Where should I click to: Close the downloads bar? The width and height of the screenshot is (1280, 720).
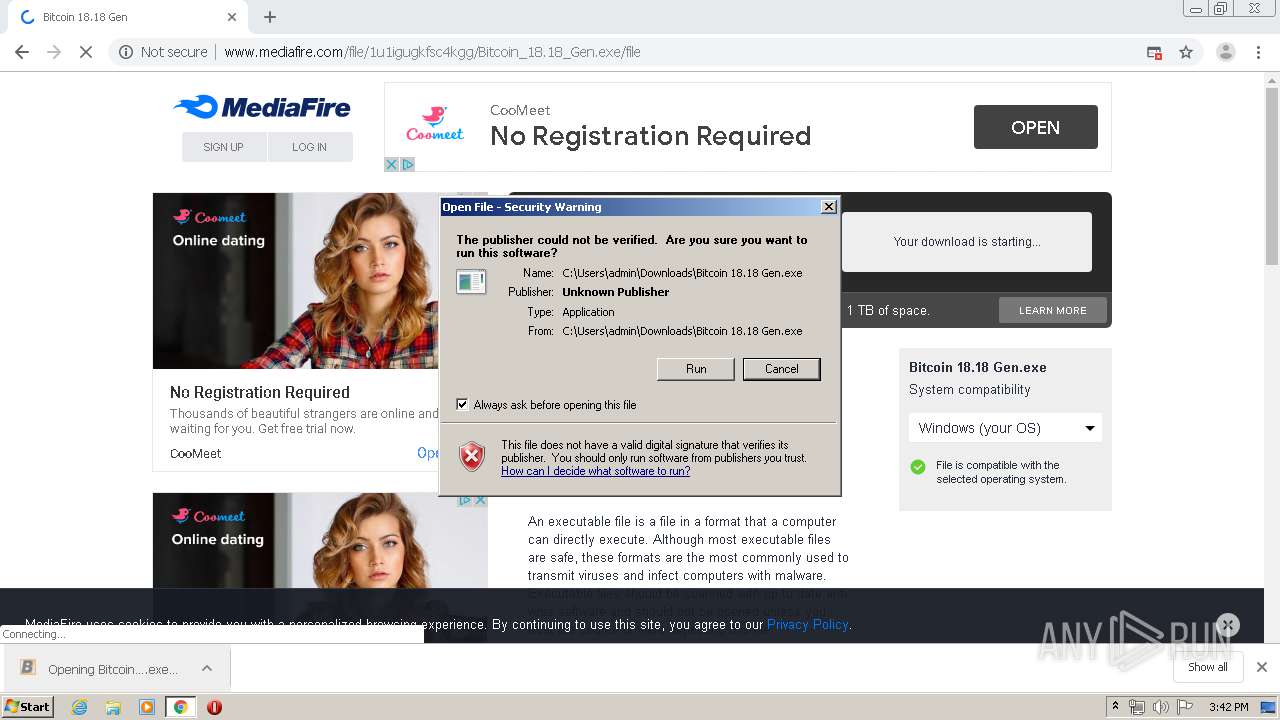(x=1261, y=667)
